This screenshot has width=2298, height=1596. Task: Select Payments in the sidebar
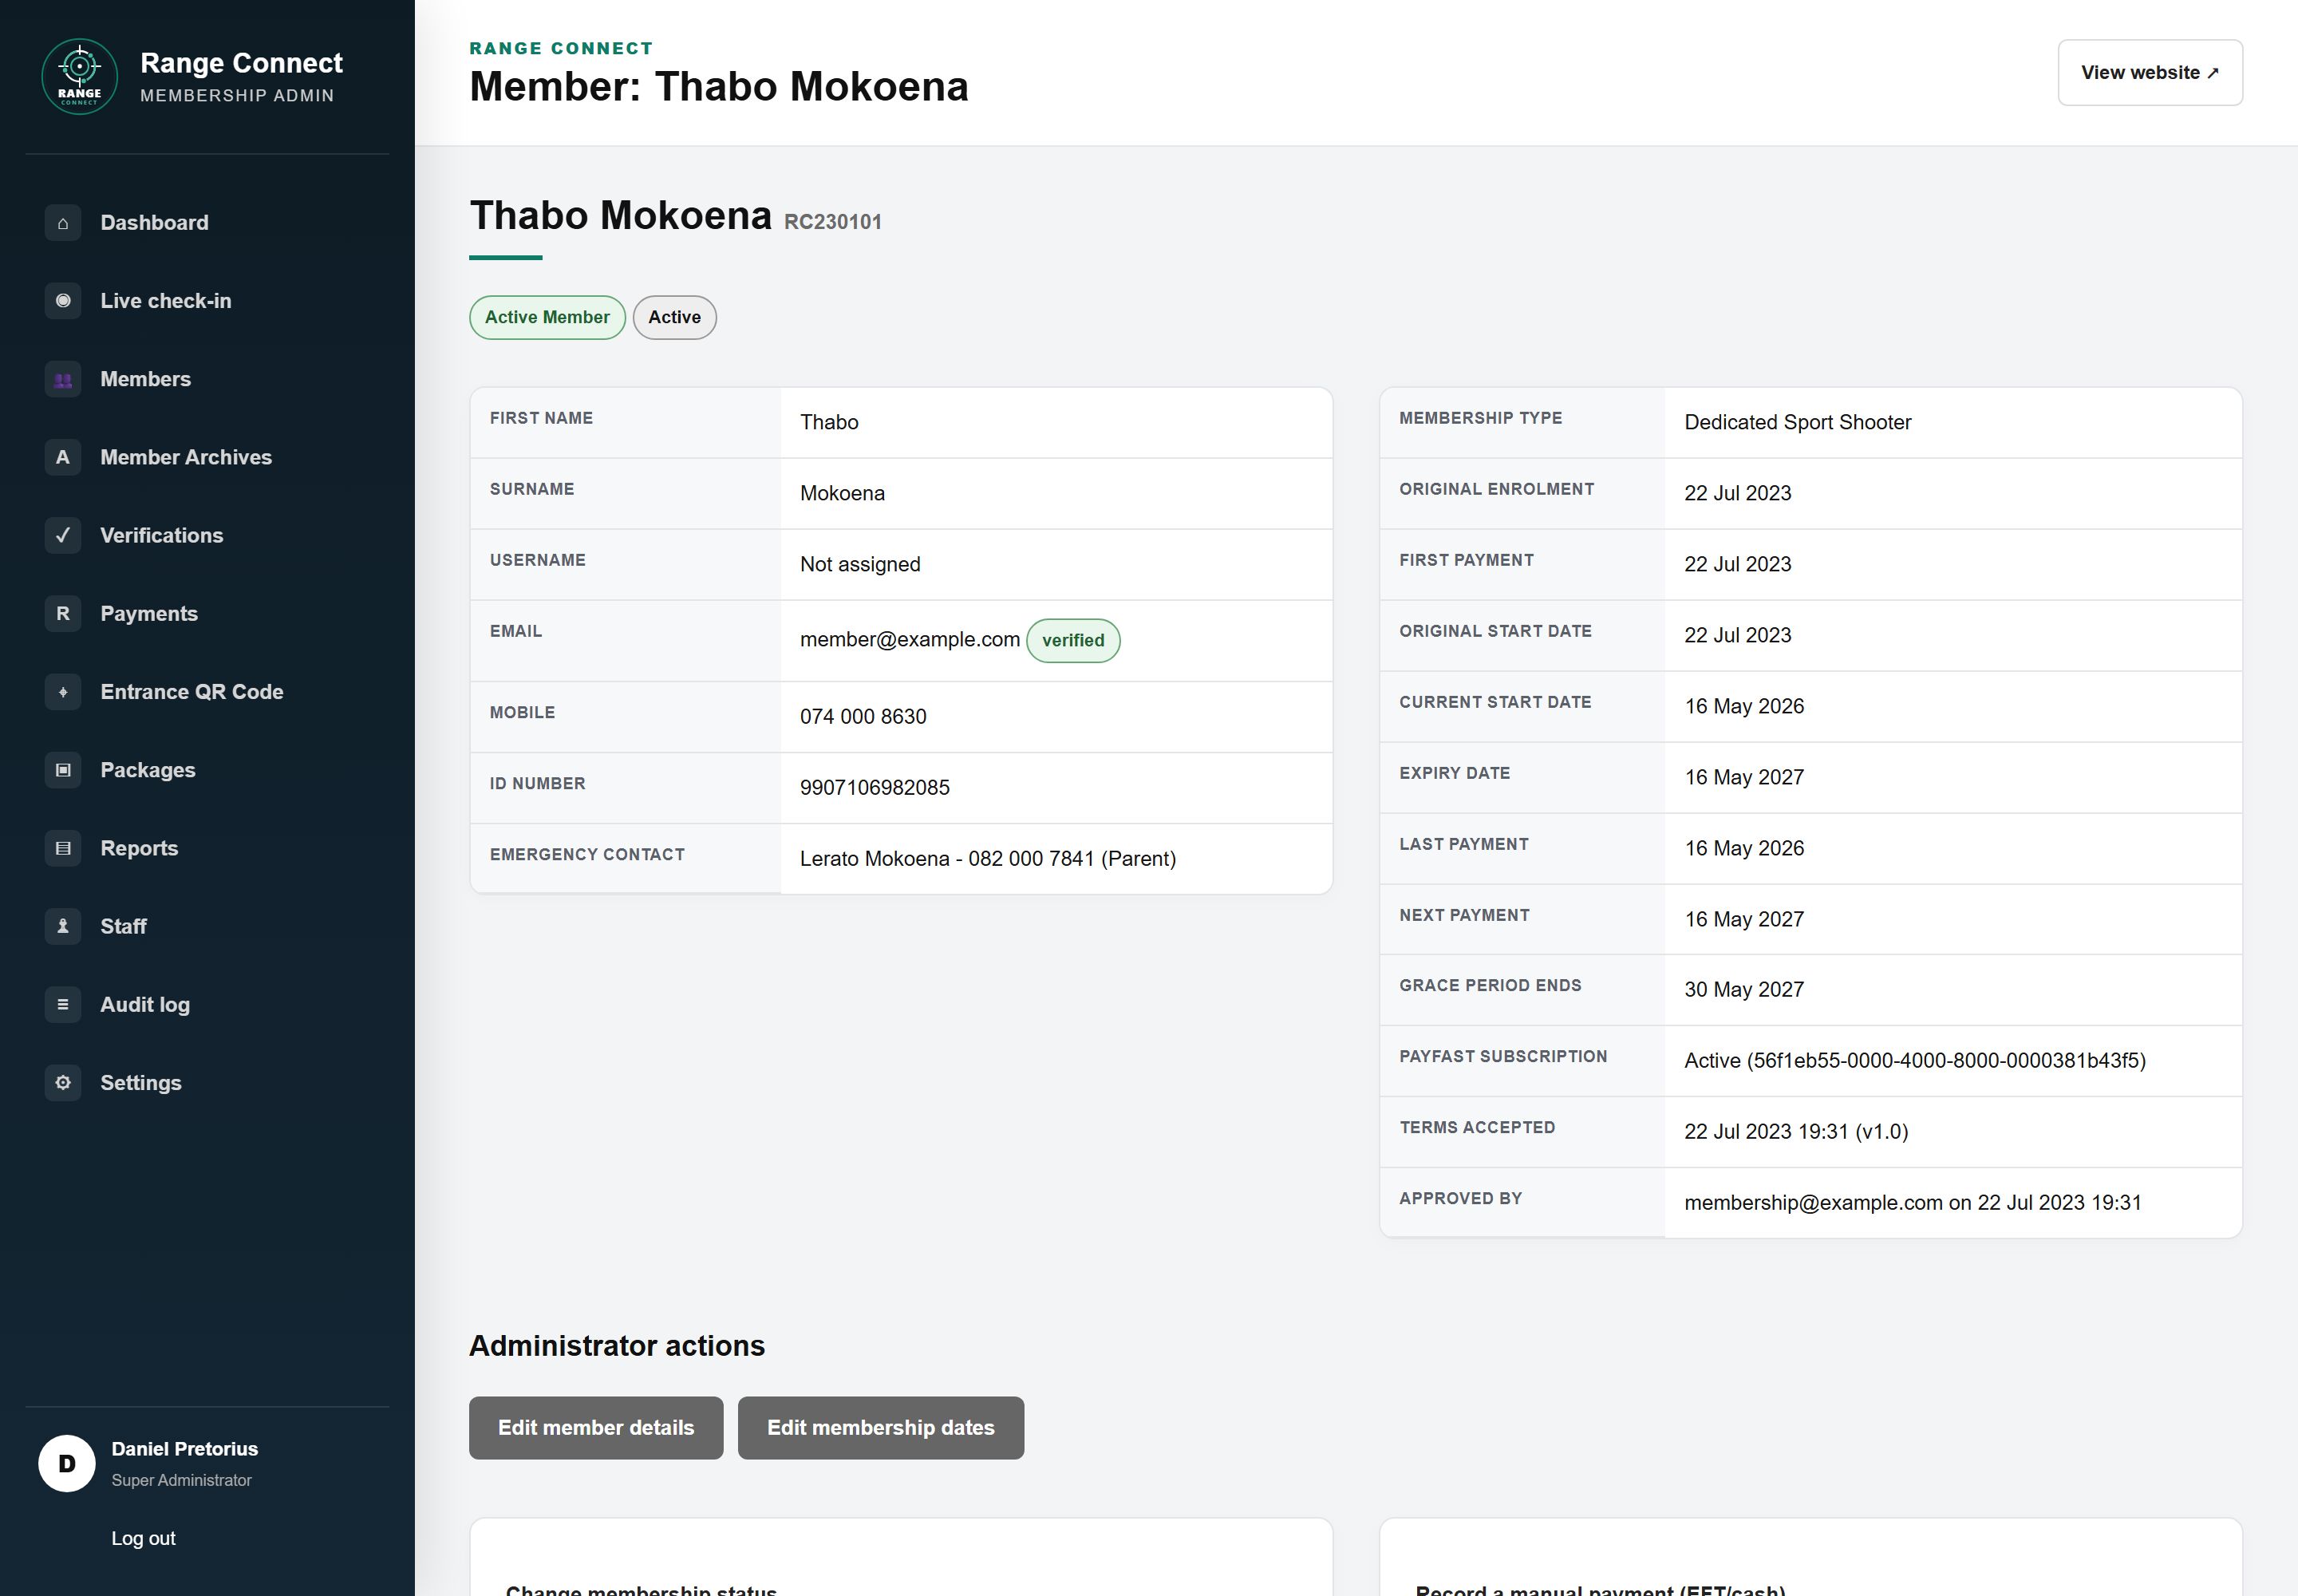pos(149,614)
